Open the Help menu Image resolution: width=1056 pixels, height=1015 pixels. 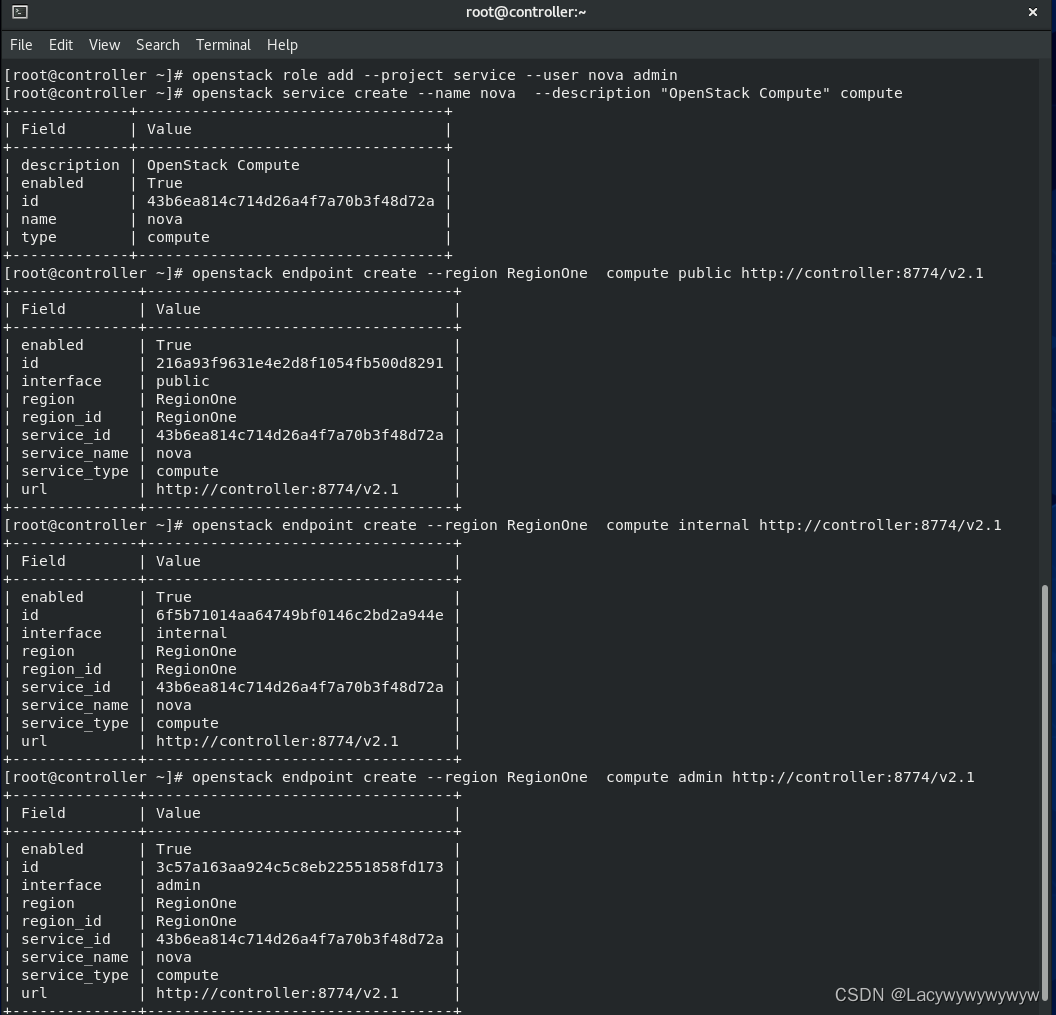[282, 45]
